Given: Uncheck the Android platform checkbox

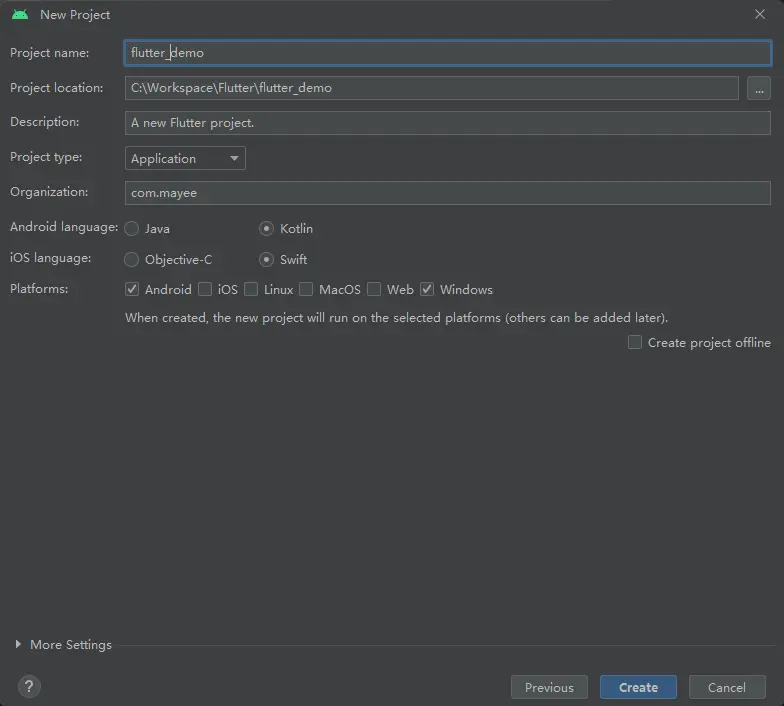Looking at the screenshot, I should (x=132, y=290).
